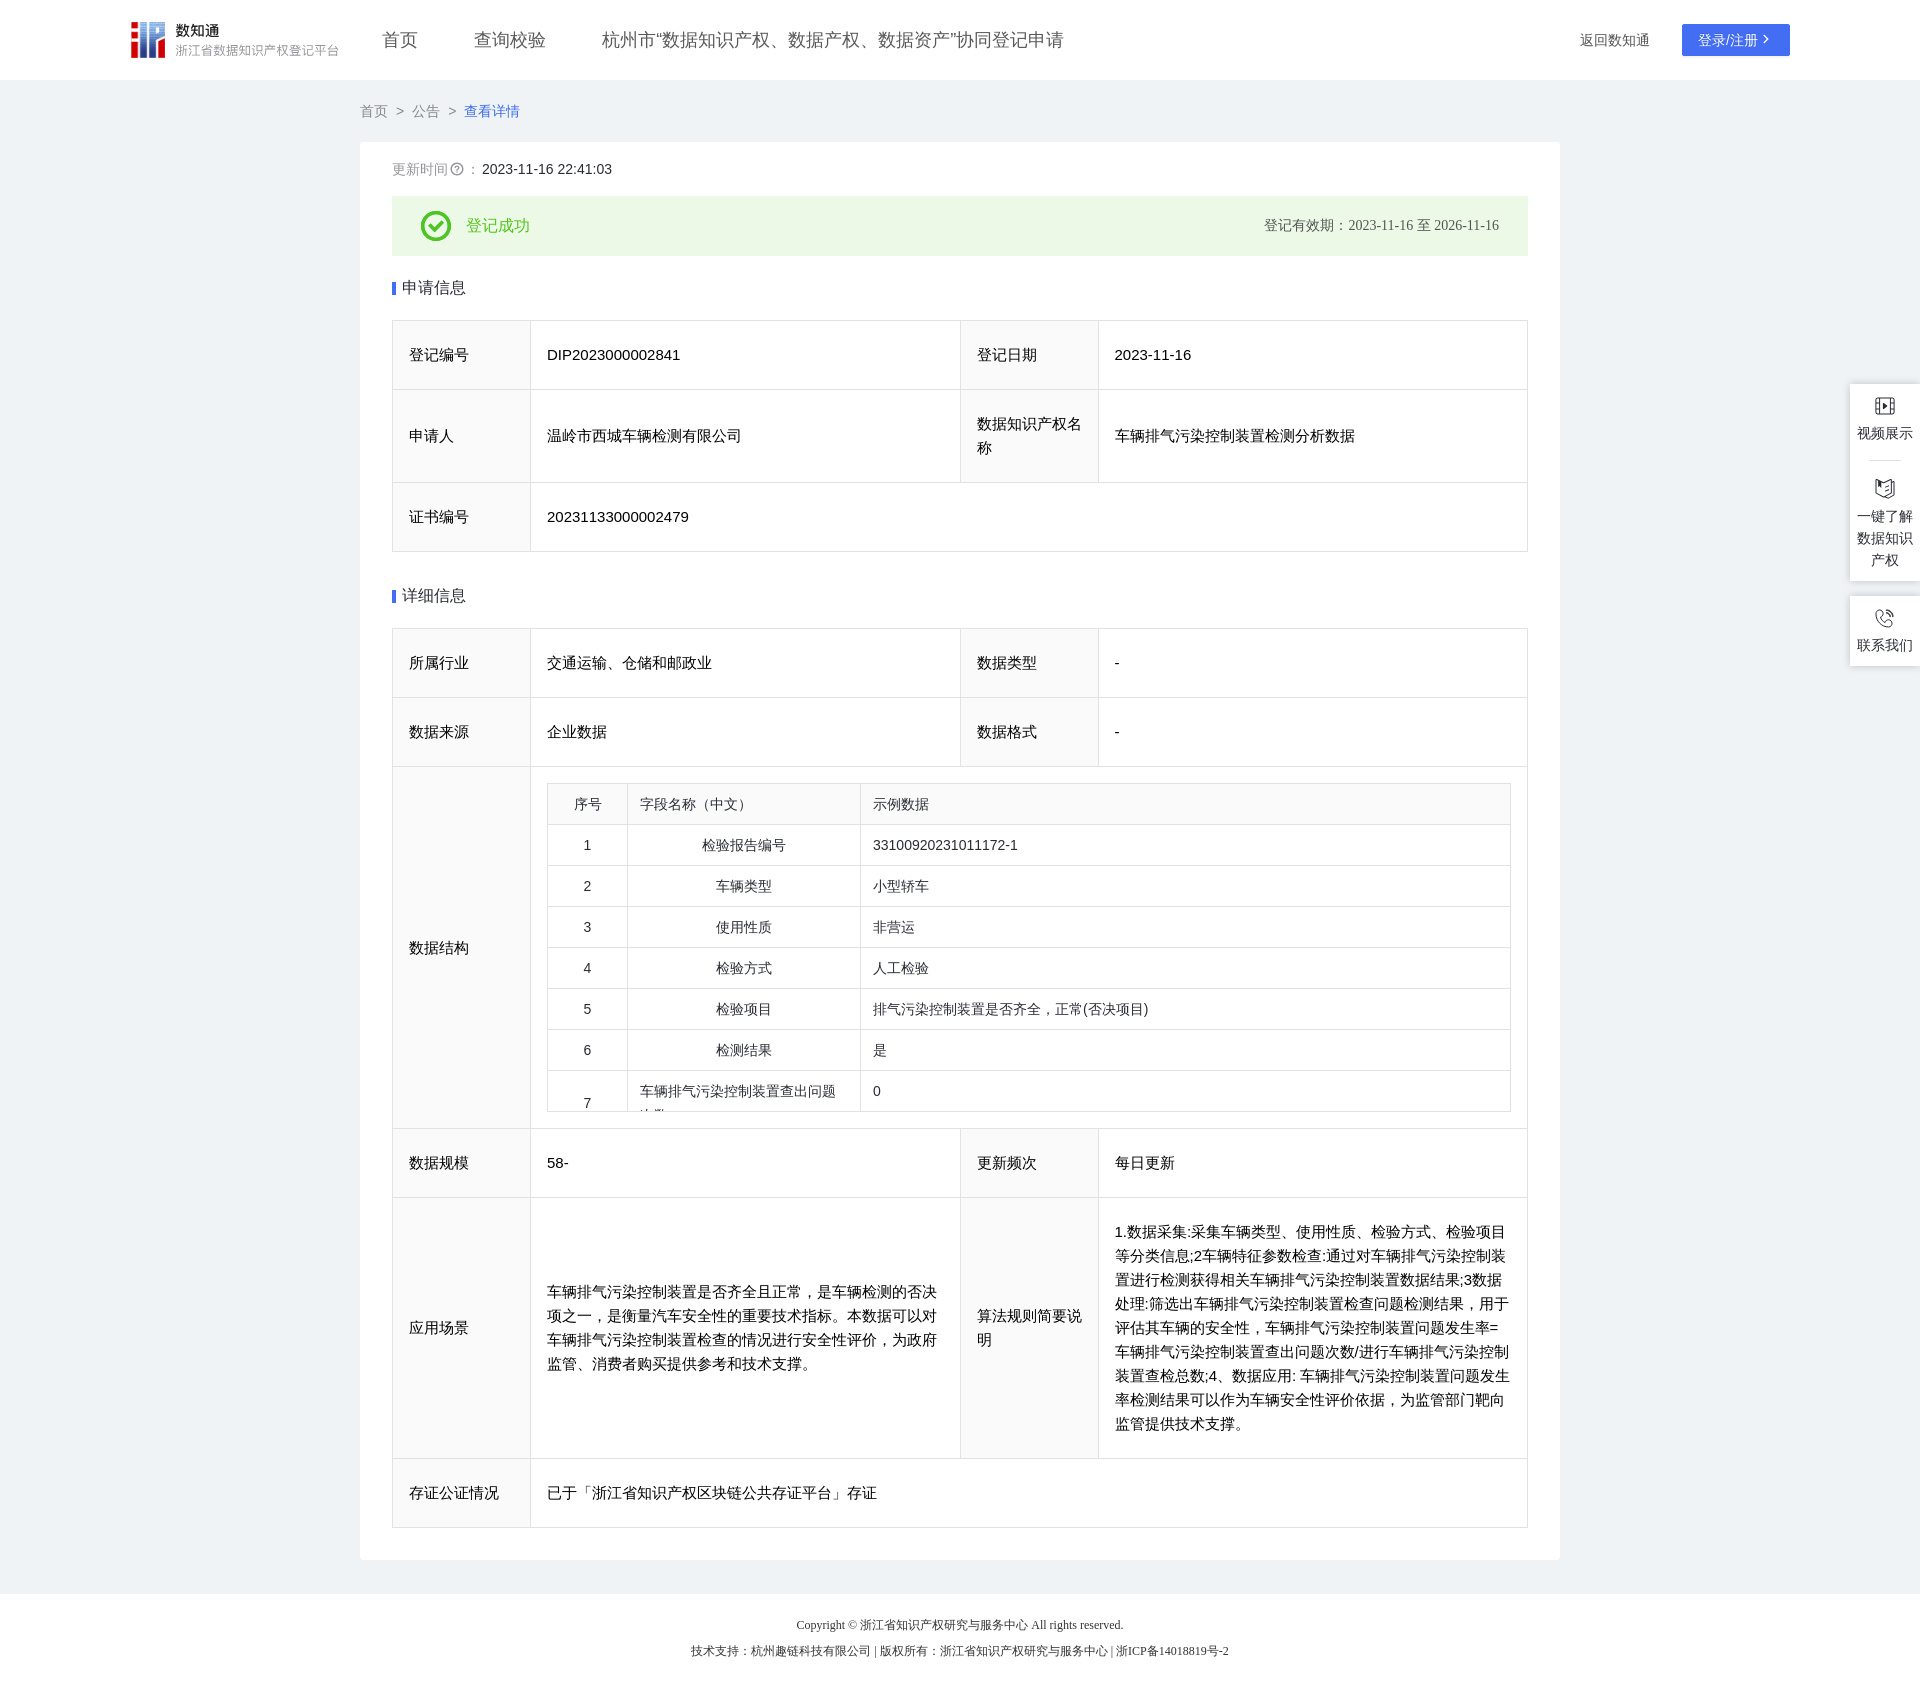
Task: Click the update time 2023-11-16 22:41:03
Action: point(547,169)
